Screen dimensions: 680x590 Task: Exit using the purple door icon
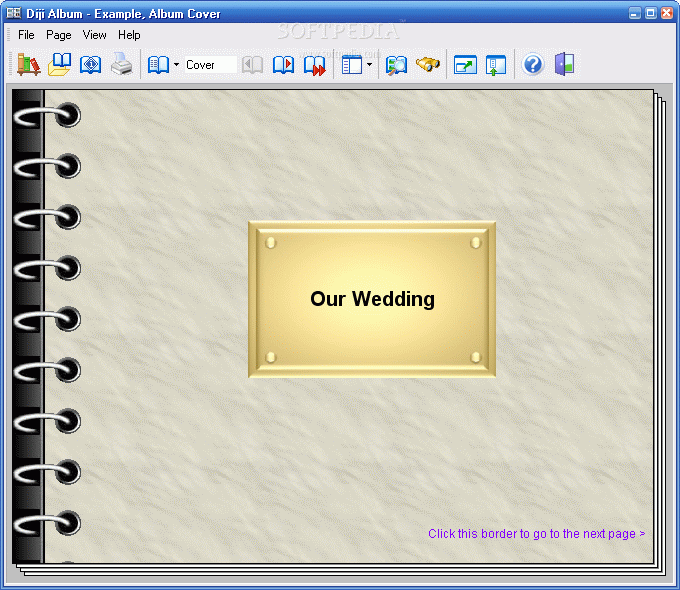click(564, 64)
